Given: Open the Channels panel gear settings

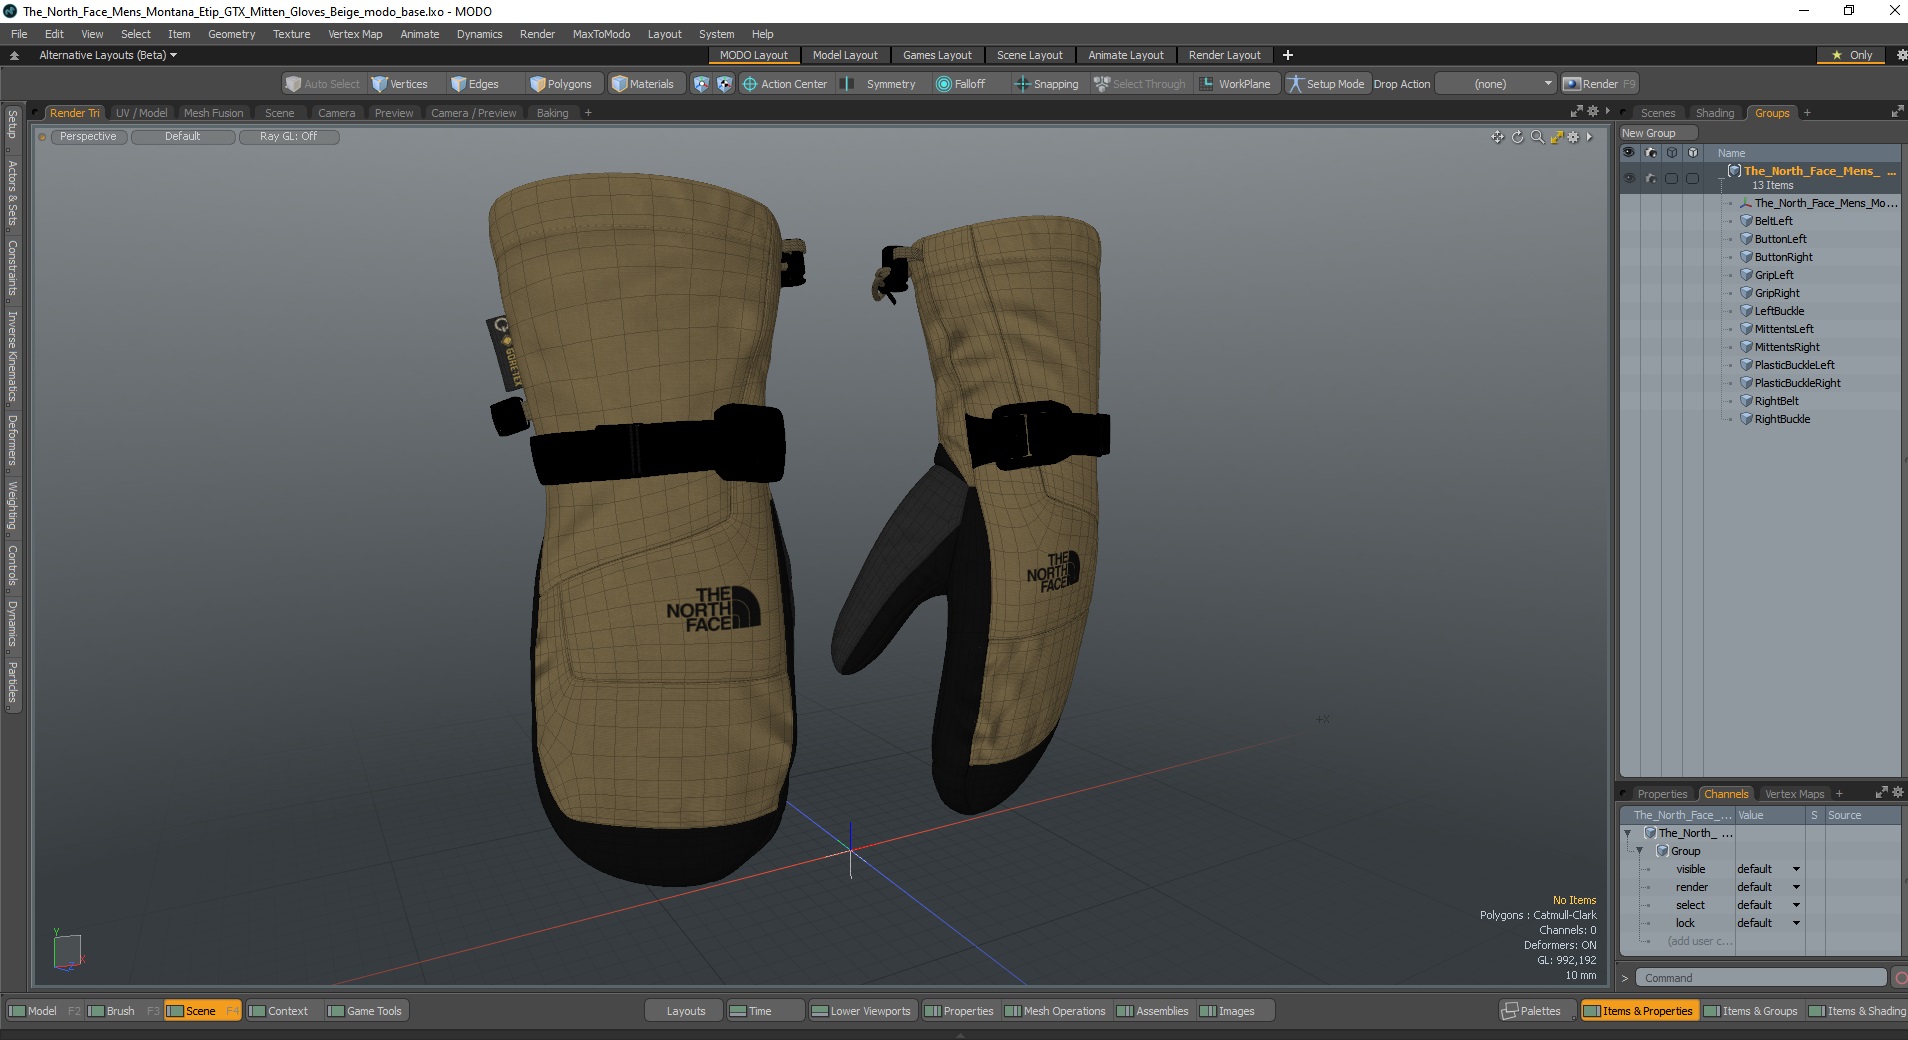Looking at the screenshot, I should pyautogui.click(x=1897, y=792).
